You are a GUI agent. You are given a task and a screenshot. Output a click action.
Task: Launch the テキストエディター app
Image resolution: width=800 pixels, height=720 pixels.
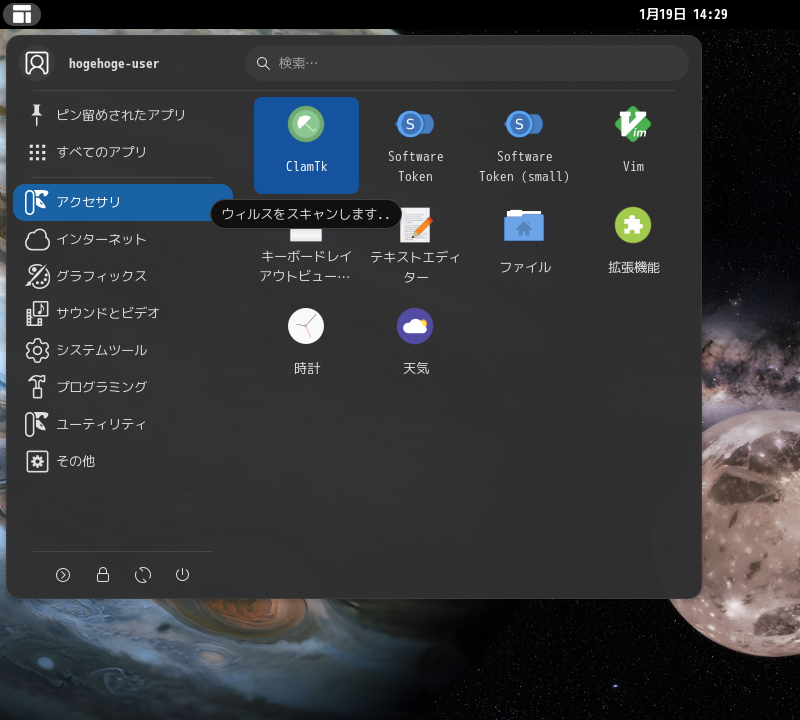tap(415, 240)
